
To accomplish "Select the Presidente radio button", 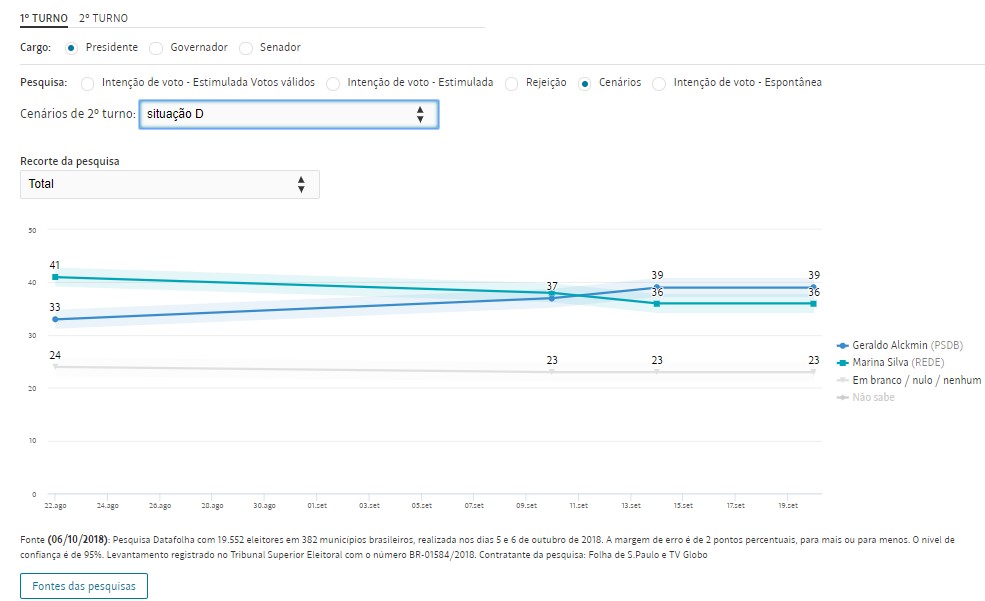I will [x=71, y=47].
